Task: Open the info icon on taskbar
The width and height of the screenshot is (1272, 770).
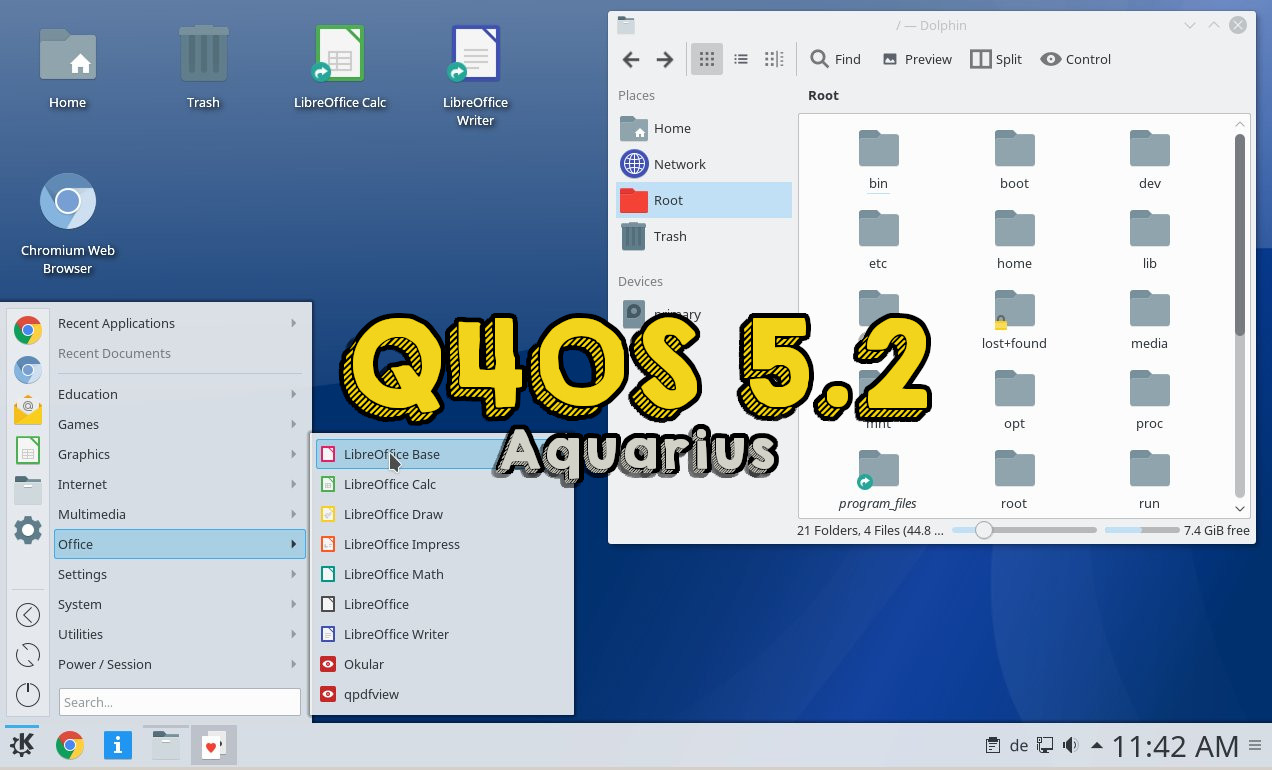Action: tap(118, 746)
